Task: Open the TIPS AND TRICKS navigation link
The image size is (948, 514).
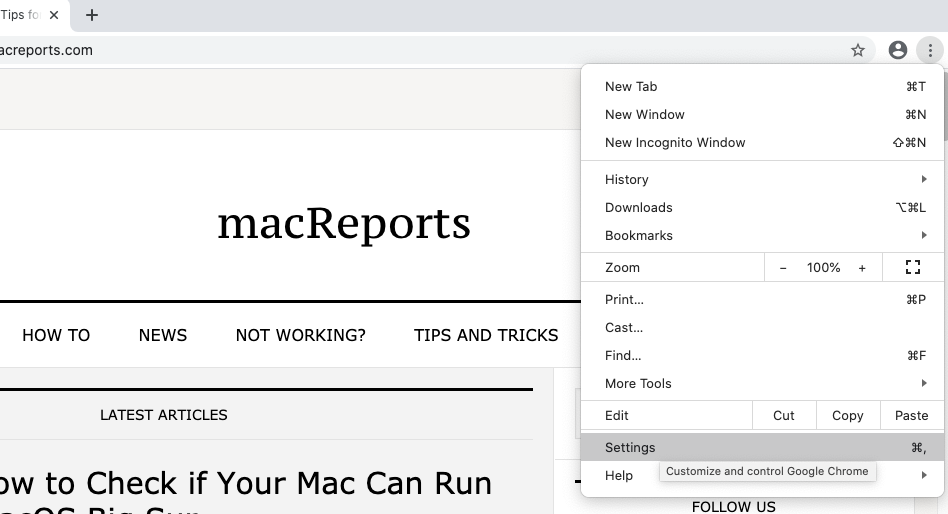Action: click(x=486, y=335)
